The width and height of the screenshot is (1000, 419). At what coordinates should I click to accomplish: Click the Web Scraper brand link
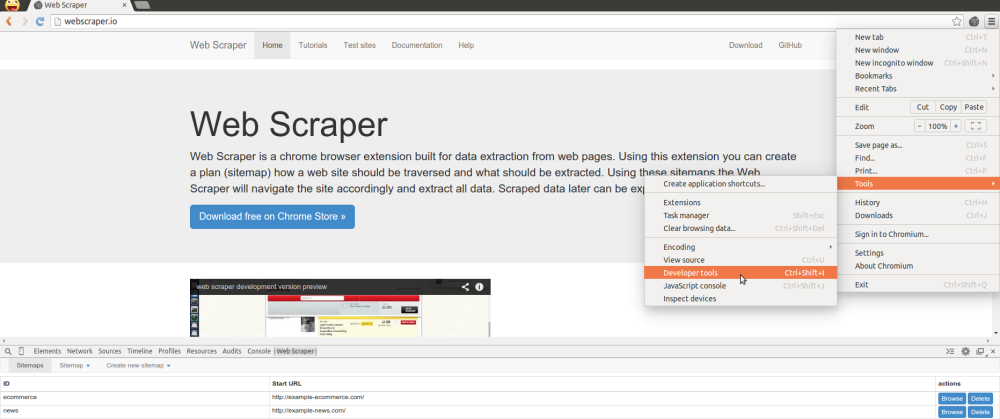tap(218, 45)
